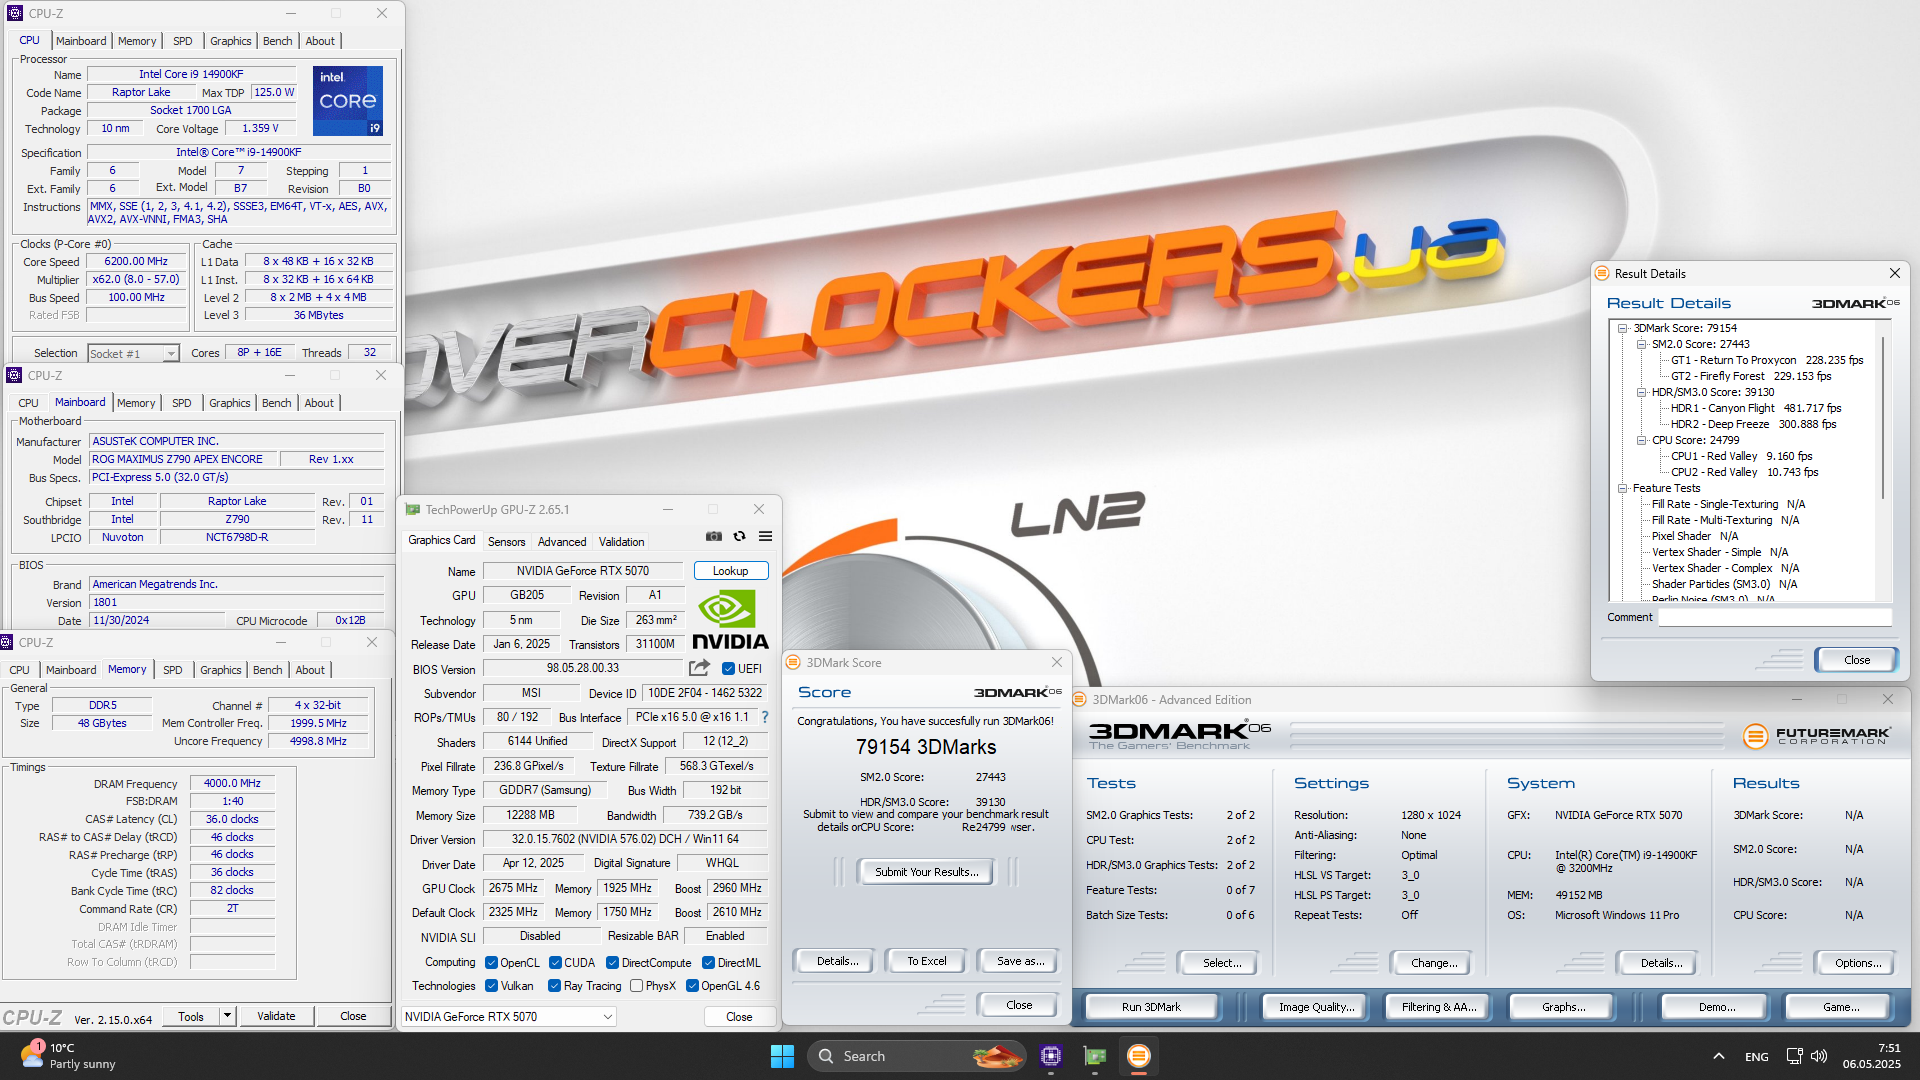This screenshot has width=1920, height=1080.
Task: Click the Futuremark Corporation logo
Action: 1816,736
